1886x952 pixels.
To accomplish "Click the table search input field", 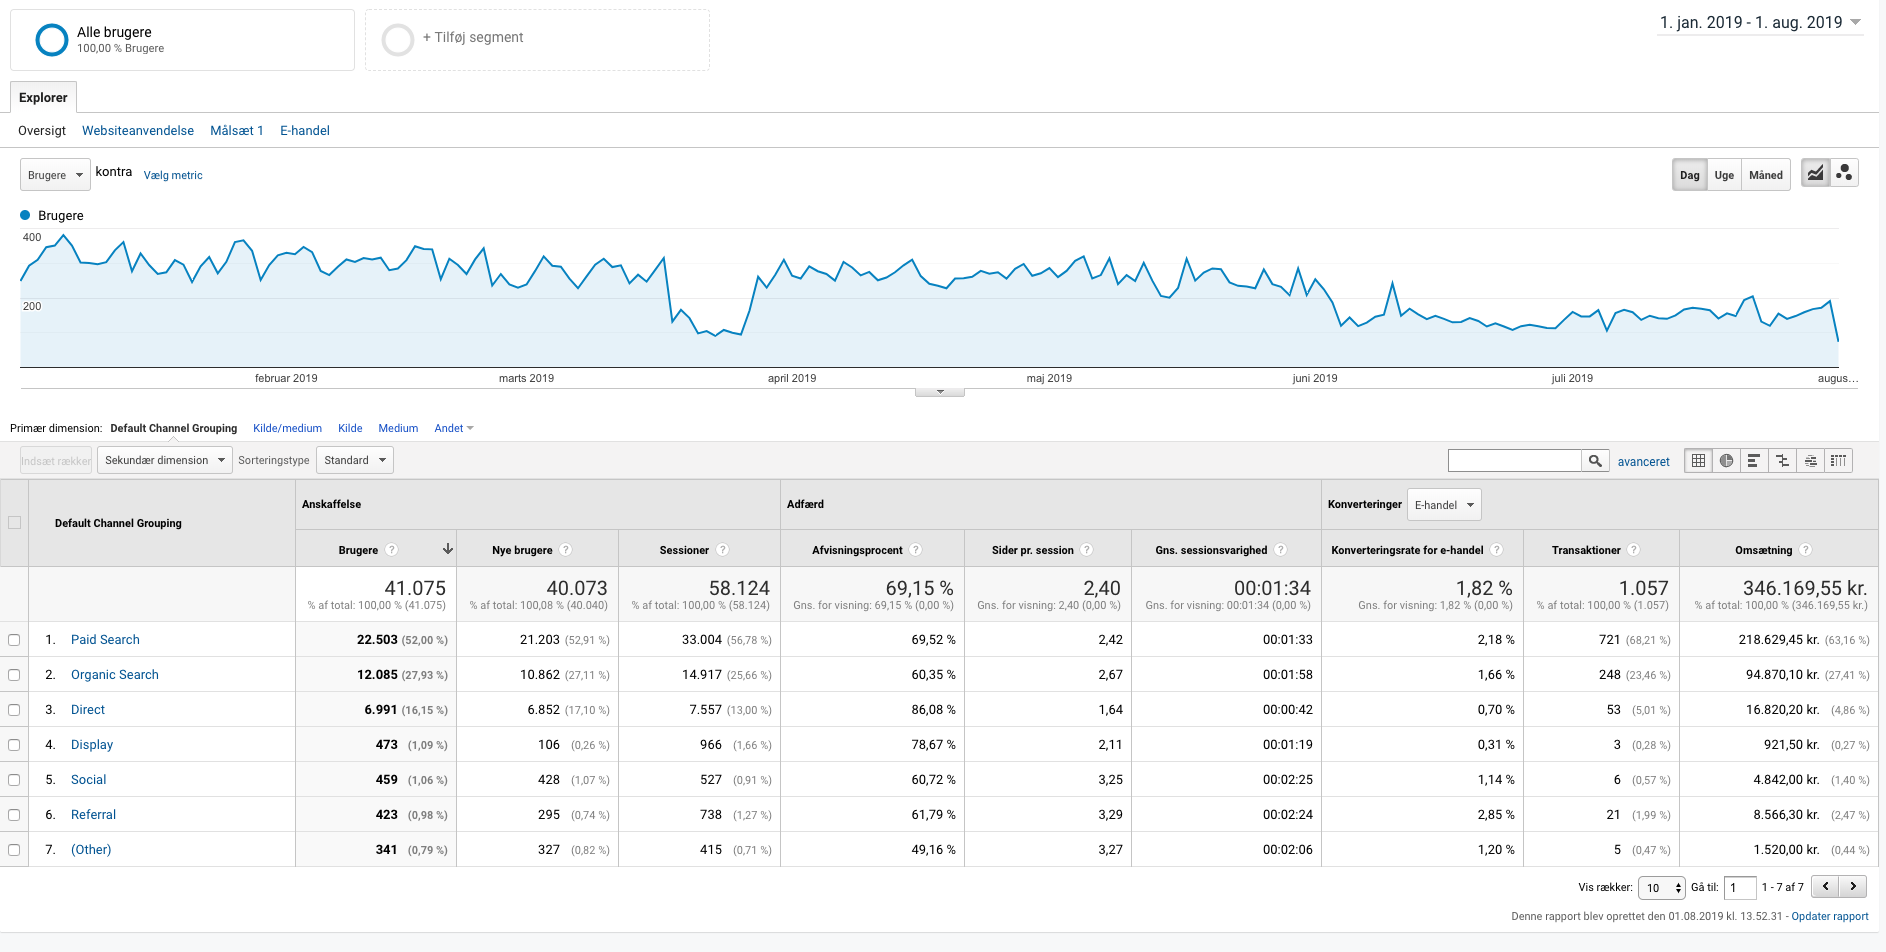I will coord(1514,461).
